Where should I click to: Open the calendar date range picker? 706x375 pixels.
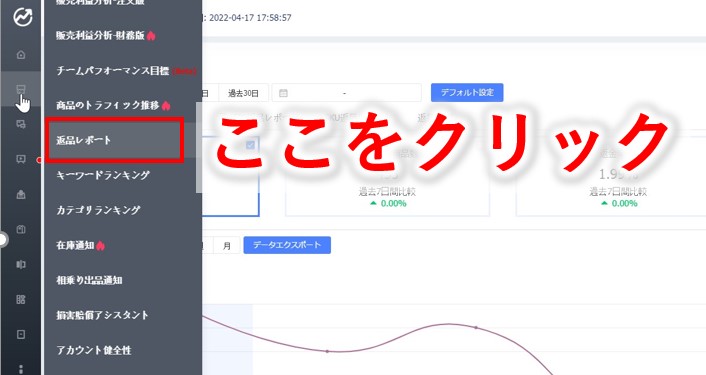pos(347,93)
